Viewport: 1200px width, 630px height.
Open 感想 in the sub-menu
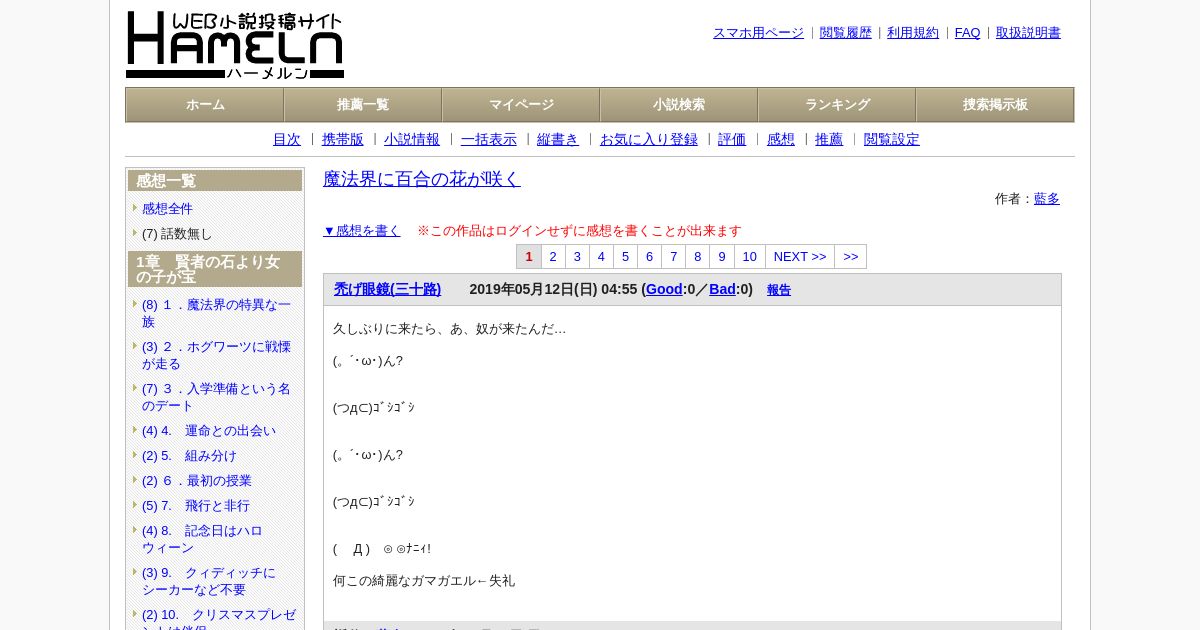781,140
